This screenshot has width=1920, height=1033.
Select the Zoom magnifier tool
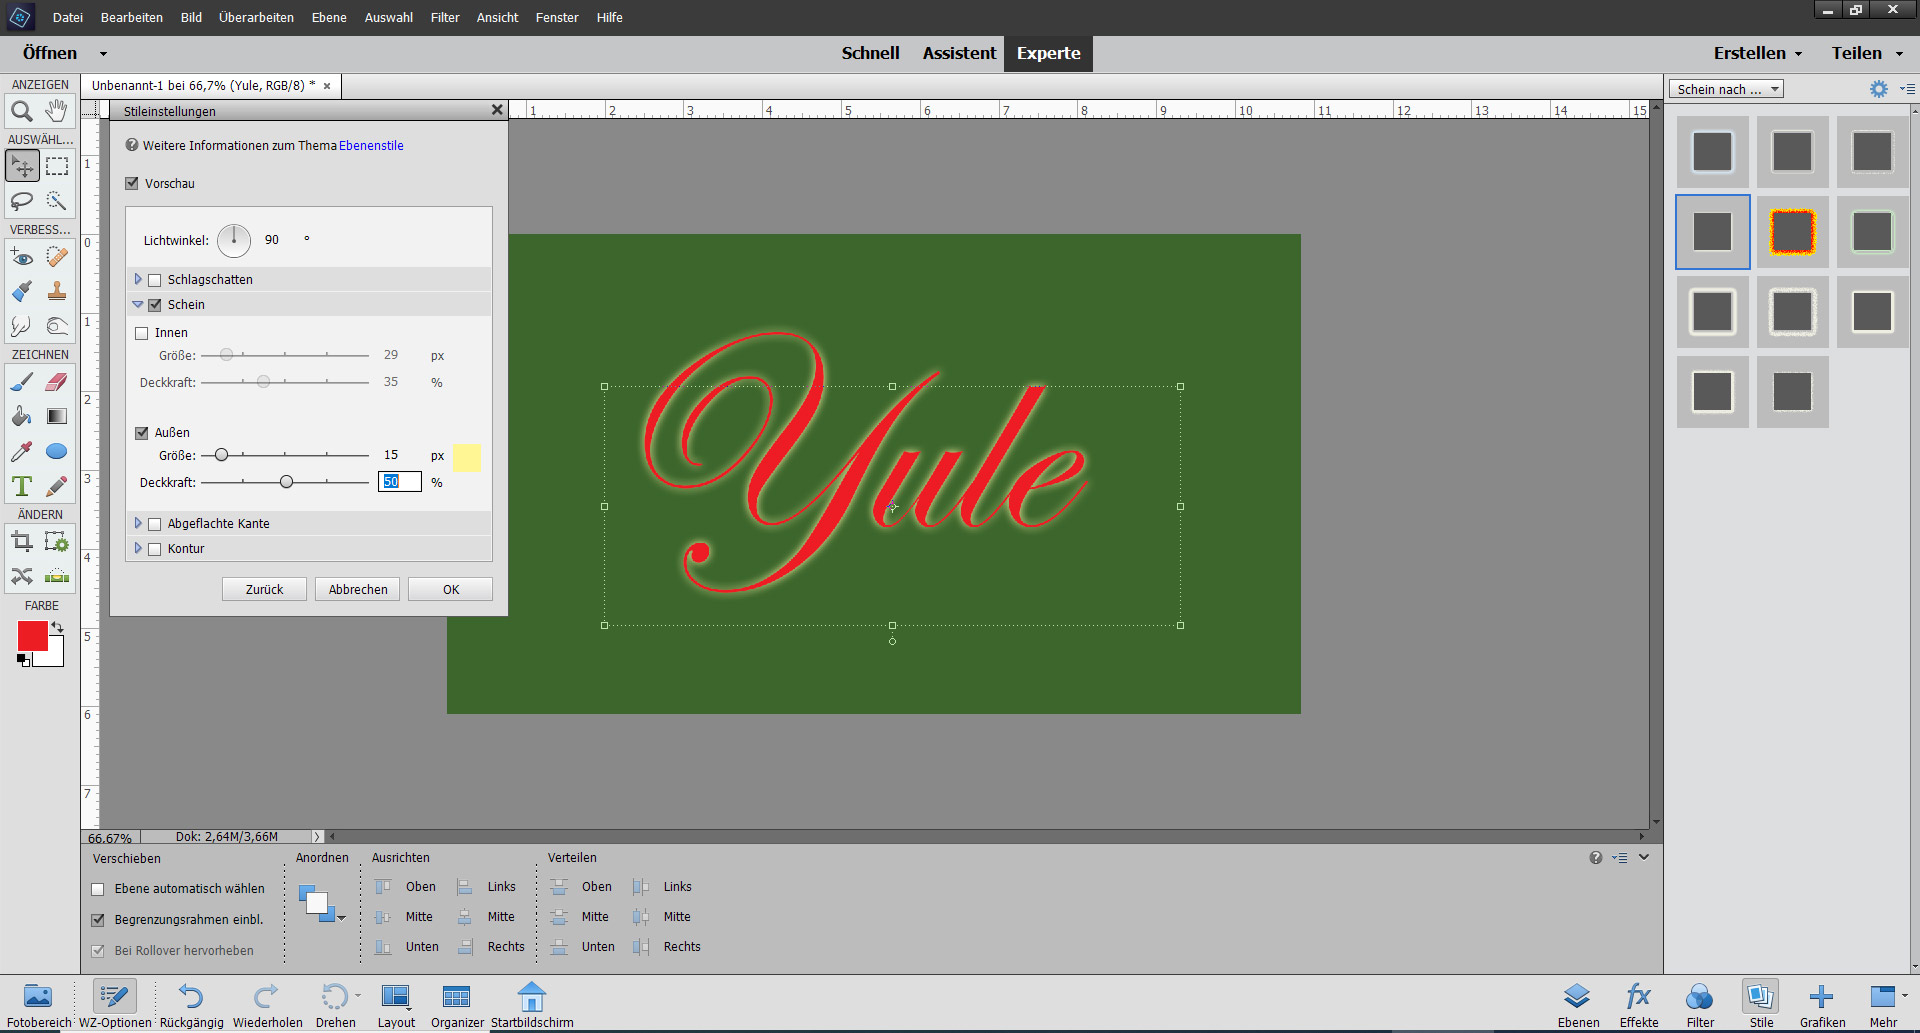tap(22, 111)
